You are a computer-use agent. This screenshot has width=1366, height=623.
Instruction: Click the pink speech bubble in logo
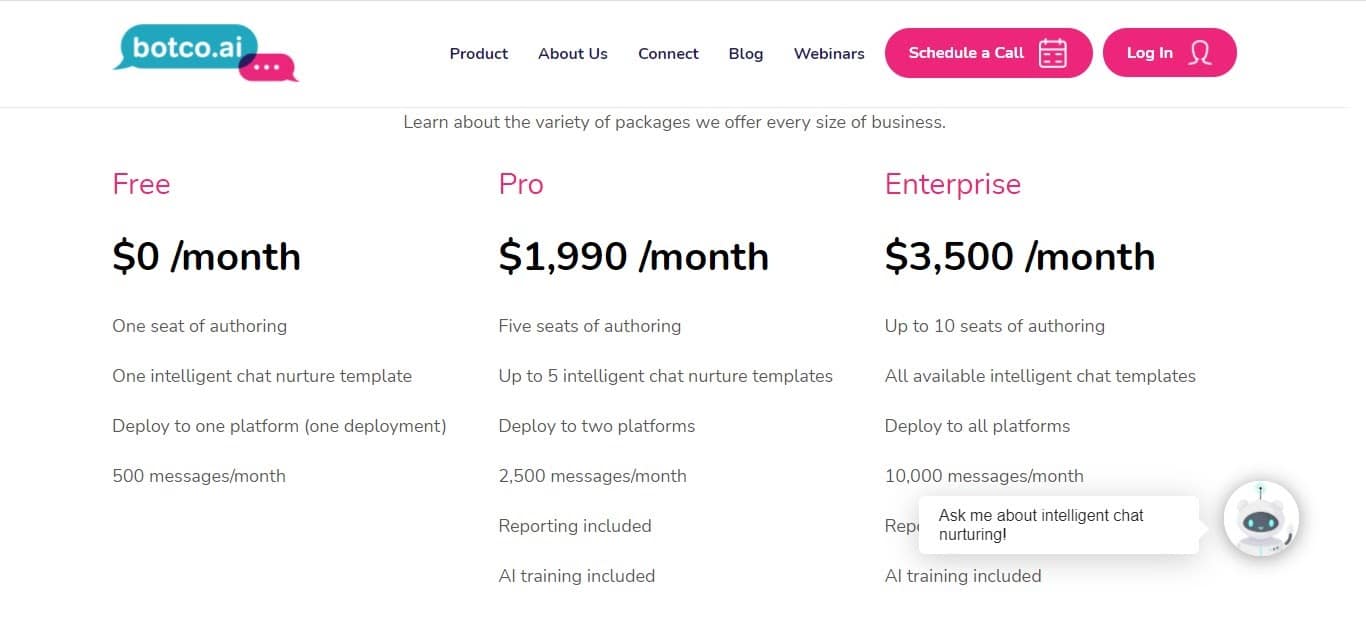pos(268,67)
